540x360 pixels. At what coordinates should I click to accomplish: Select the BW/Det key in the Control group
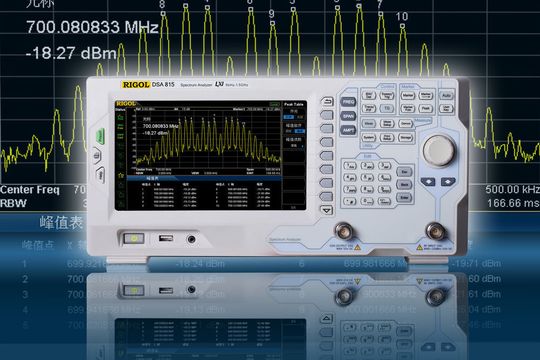coord(369,95)
